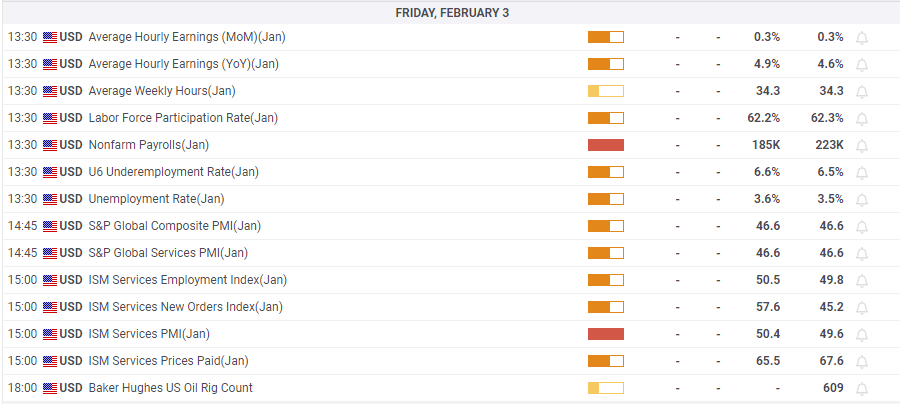Click the red volatility bar for ISM Services PMI
The height and width of the screenshot is (404, 900).
tap(605, 334)
